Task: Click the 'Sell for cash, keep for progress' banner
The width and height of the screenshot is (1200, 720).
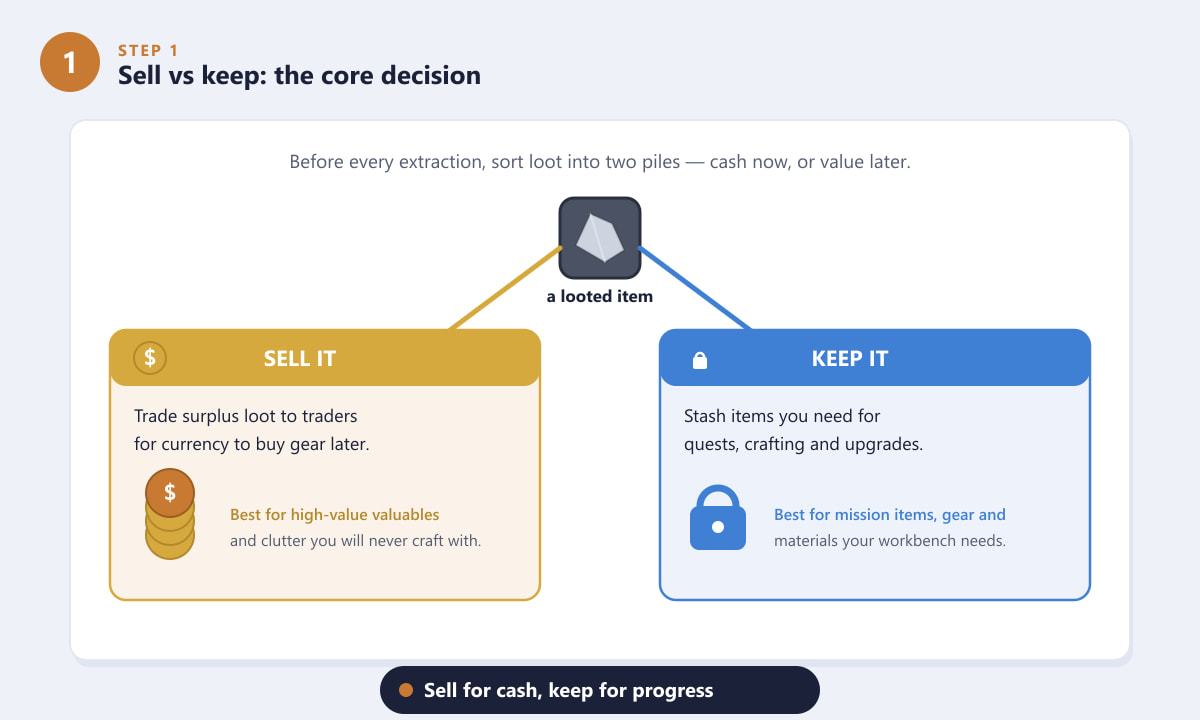Action: [600, 690]
